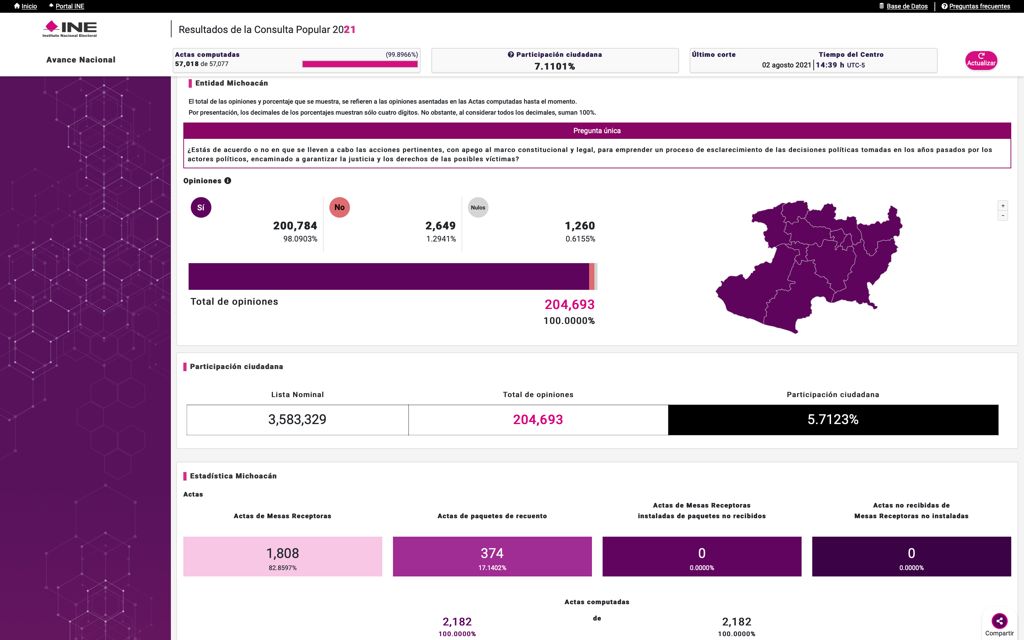
Task: Open the Compartir share button
Action: coord(999,621)
